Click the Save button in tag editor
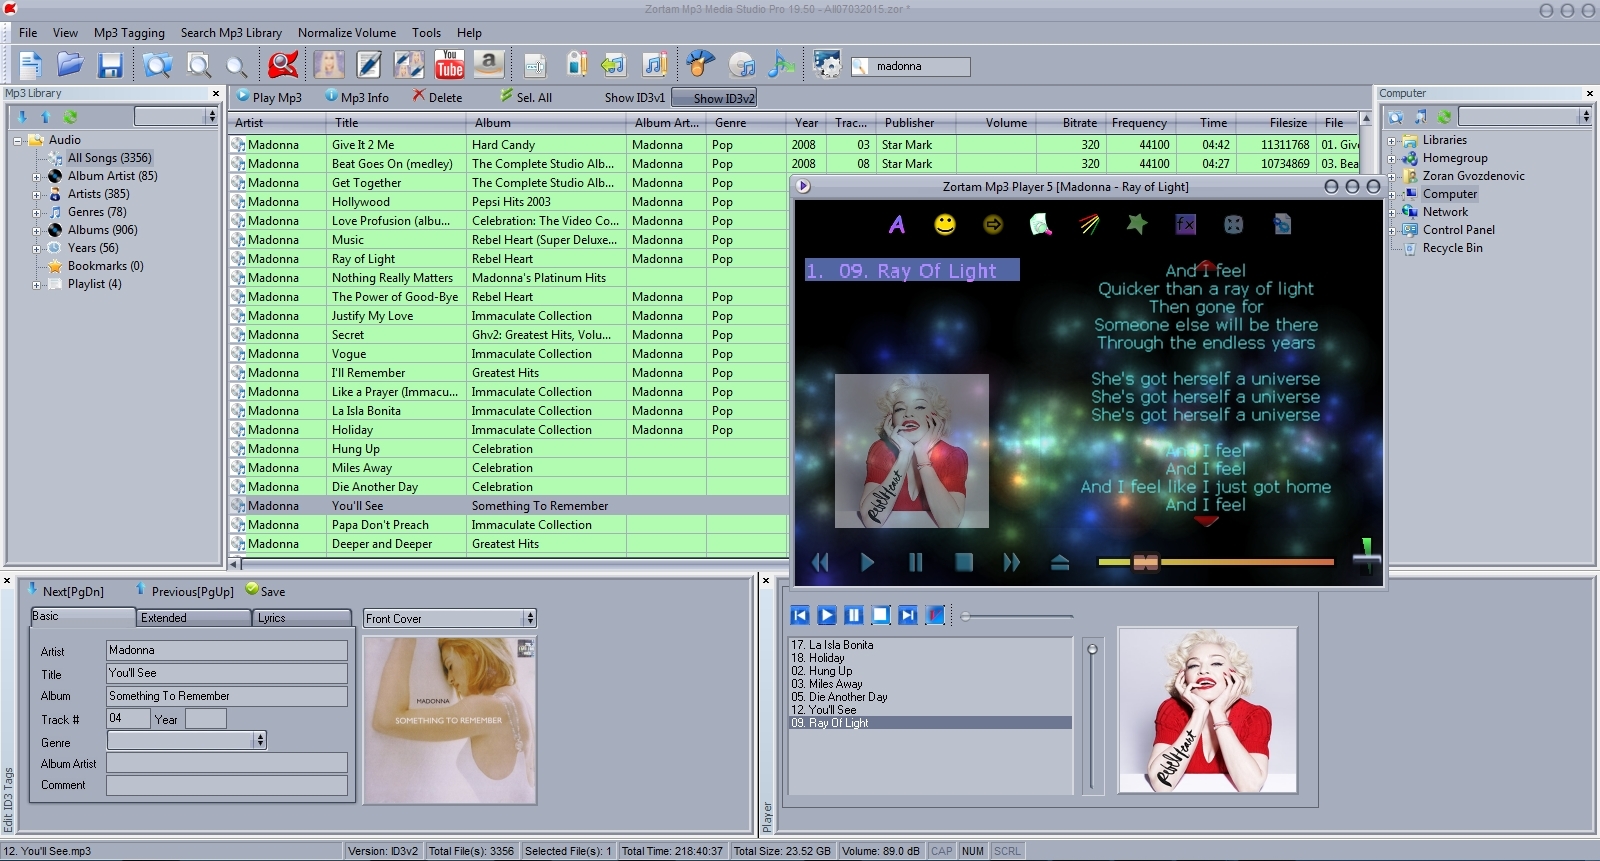This screenshot has height=861, width=1600. (x=265, y=591)
